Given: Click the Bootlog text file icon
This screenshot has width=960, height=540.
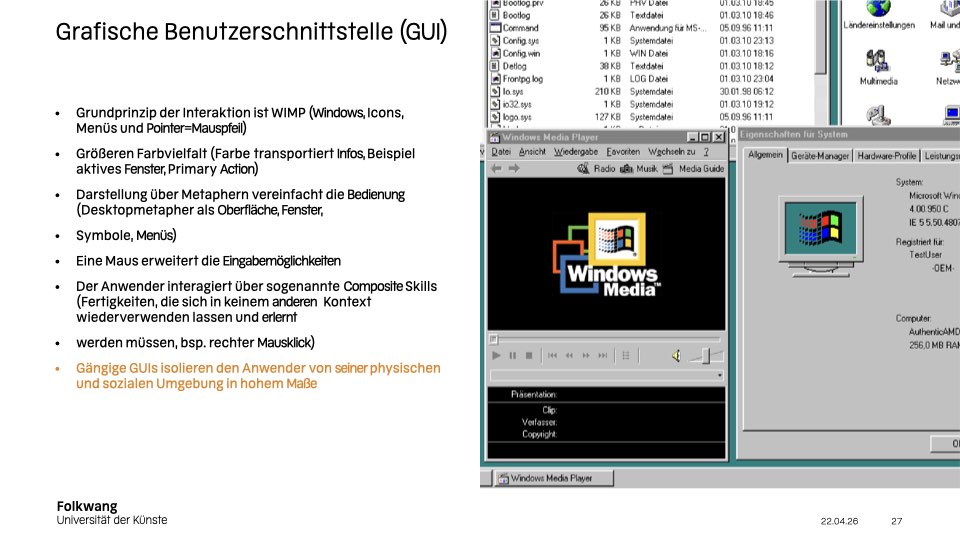Looking at the screenshot, I should point(495,15).
